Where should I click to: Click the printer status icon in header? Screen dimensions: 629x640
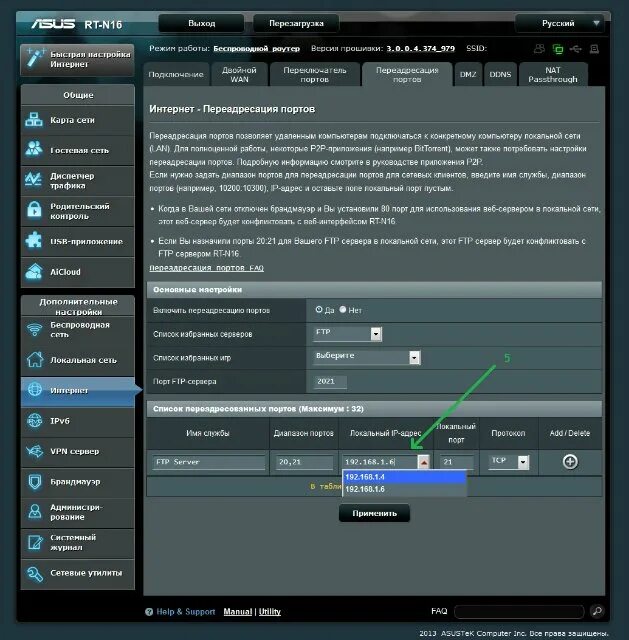click(x=594, y=49)
